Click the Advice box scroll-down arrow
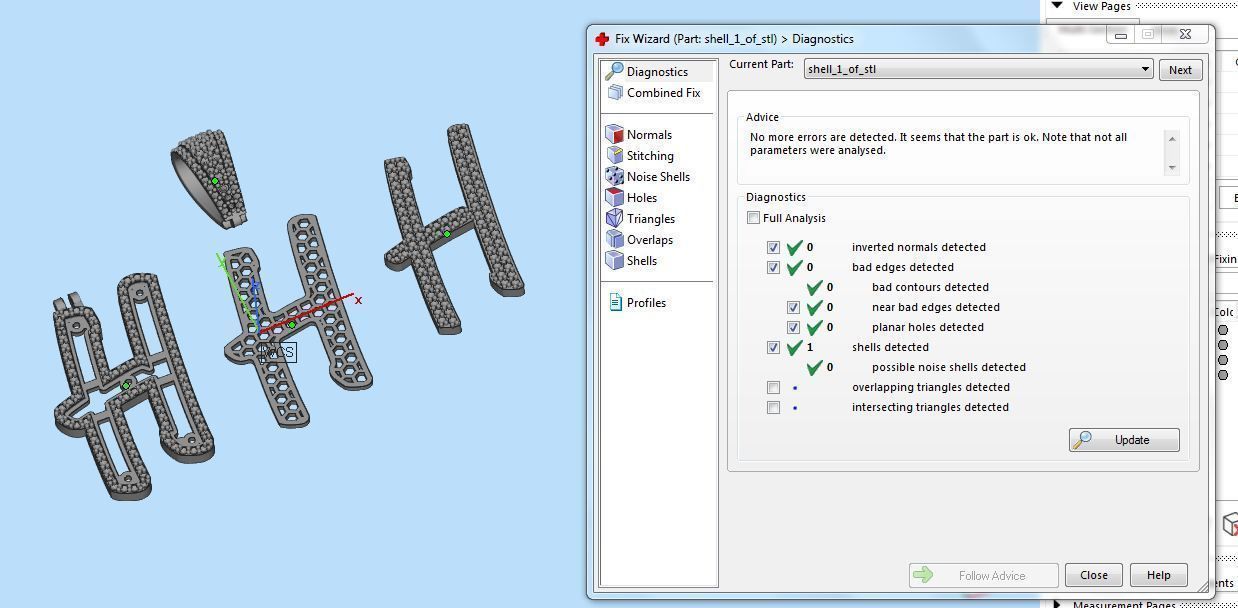Screen dimensions: 1238x608 1172,167
